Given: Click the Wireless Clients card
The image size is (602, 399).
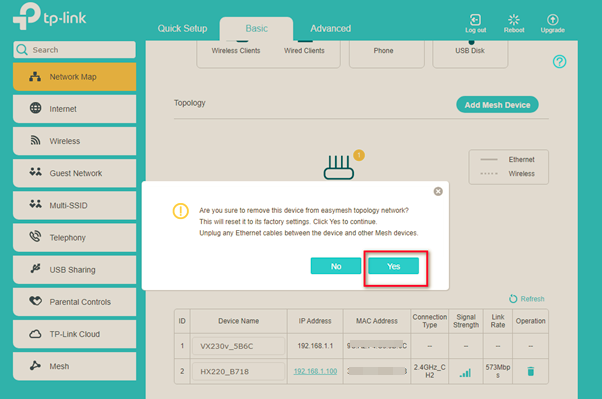Looking at the screenshot, I should 236,51.
